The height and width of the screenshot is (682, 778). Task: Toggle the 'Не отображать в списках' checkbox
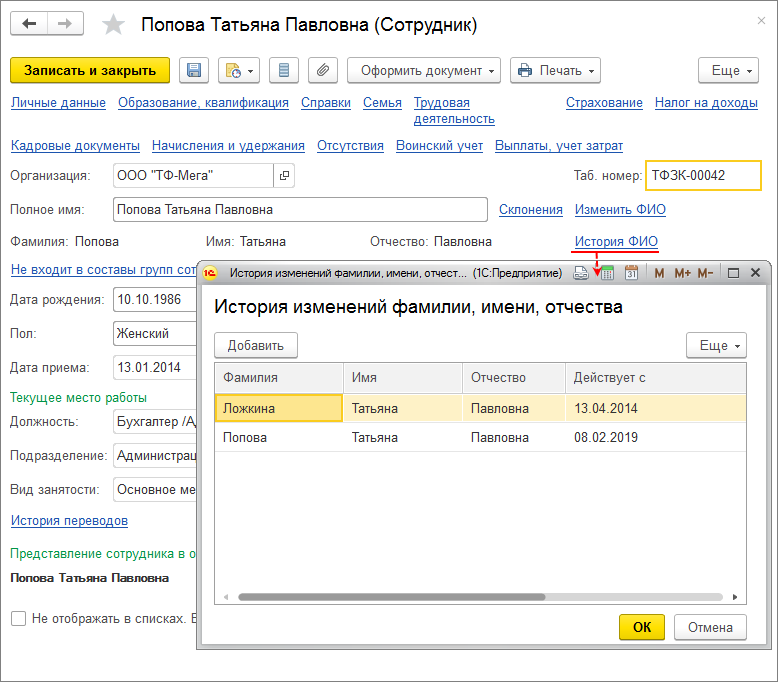pos(18,618)
